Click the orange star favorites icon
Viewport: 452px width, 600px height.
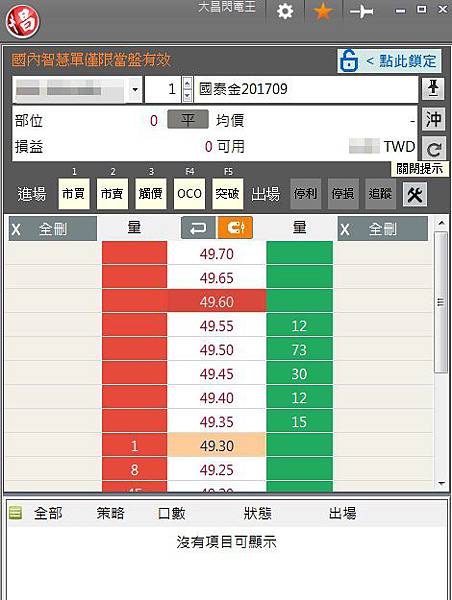pos(323,11)
